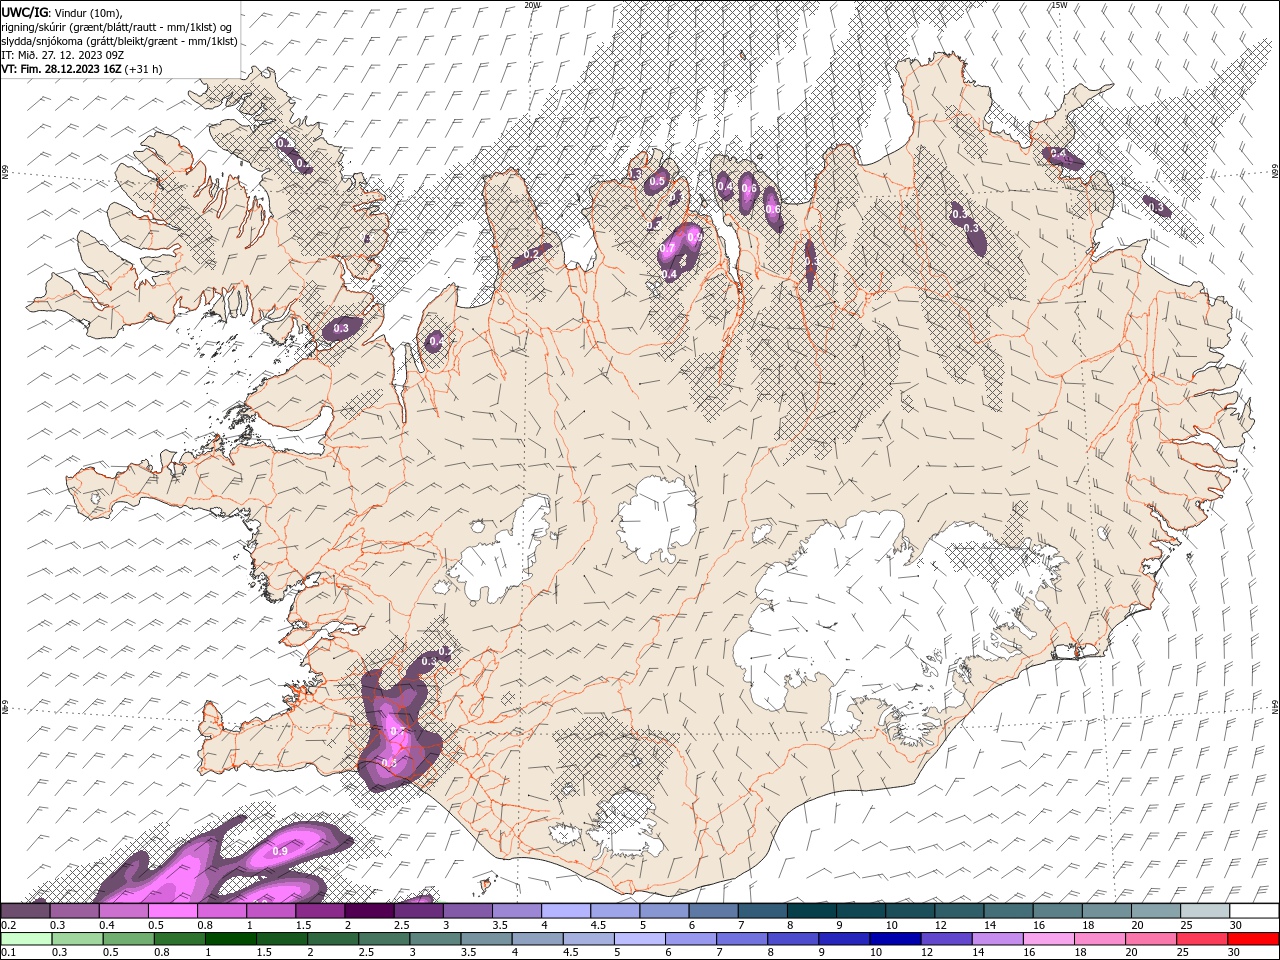Click the '15W' longitude label at top
Image resolution: width=1280 pixels, height=960 pixels.
point(1059,5)
